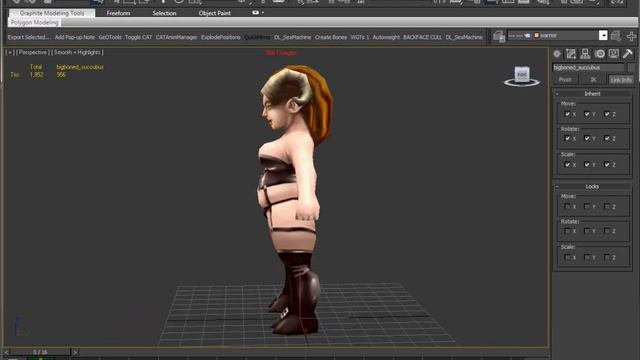Click the object color swatch beside name
Screen dimensions: 640x360
(632, 67)
